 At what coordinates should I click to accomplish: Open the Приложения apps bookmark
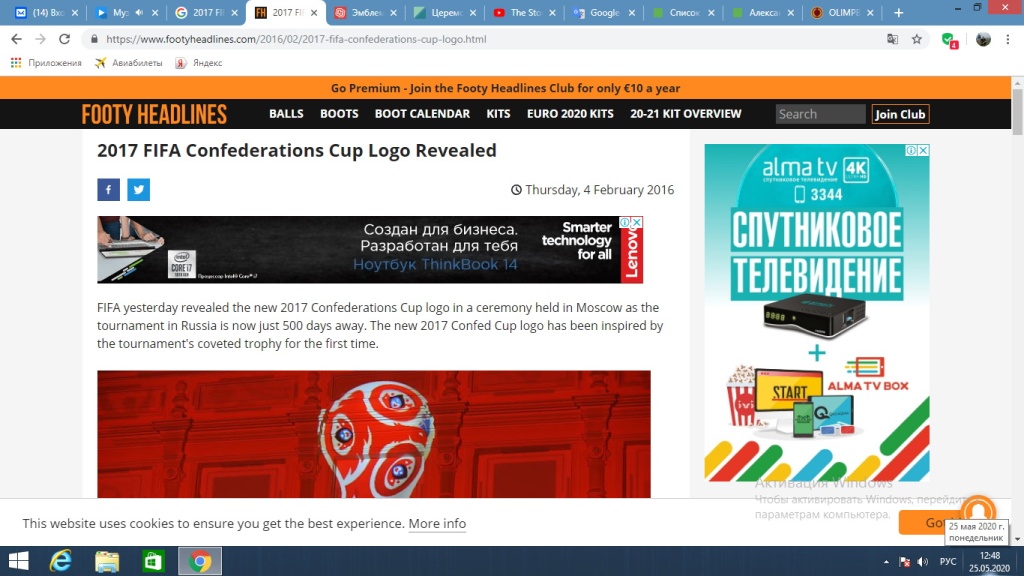pyautogui.click(x=46, y=63)
